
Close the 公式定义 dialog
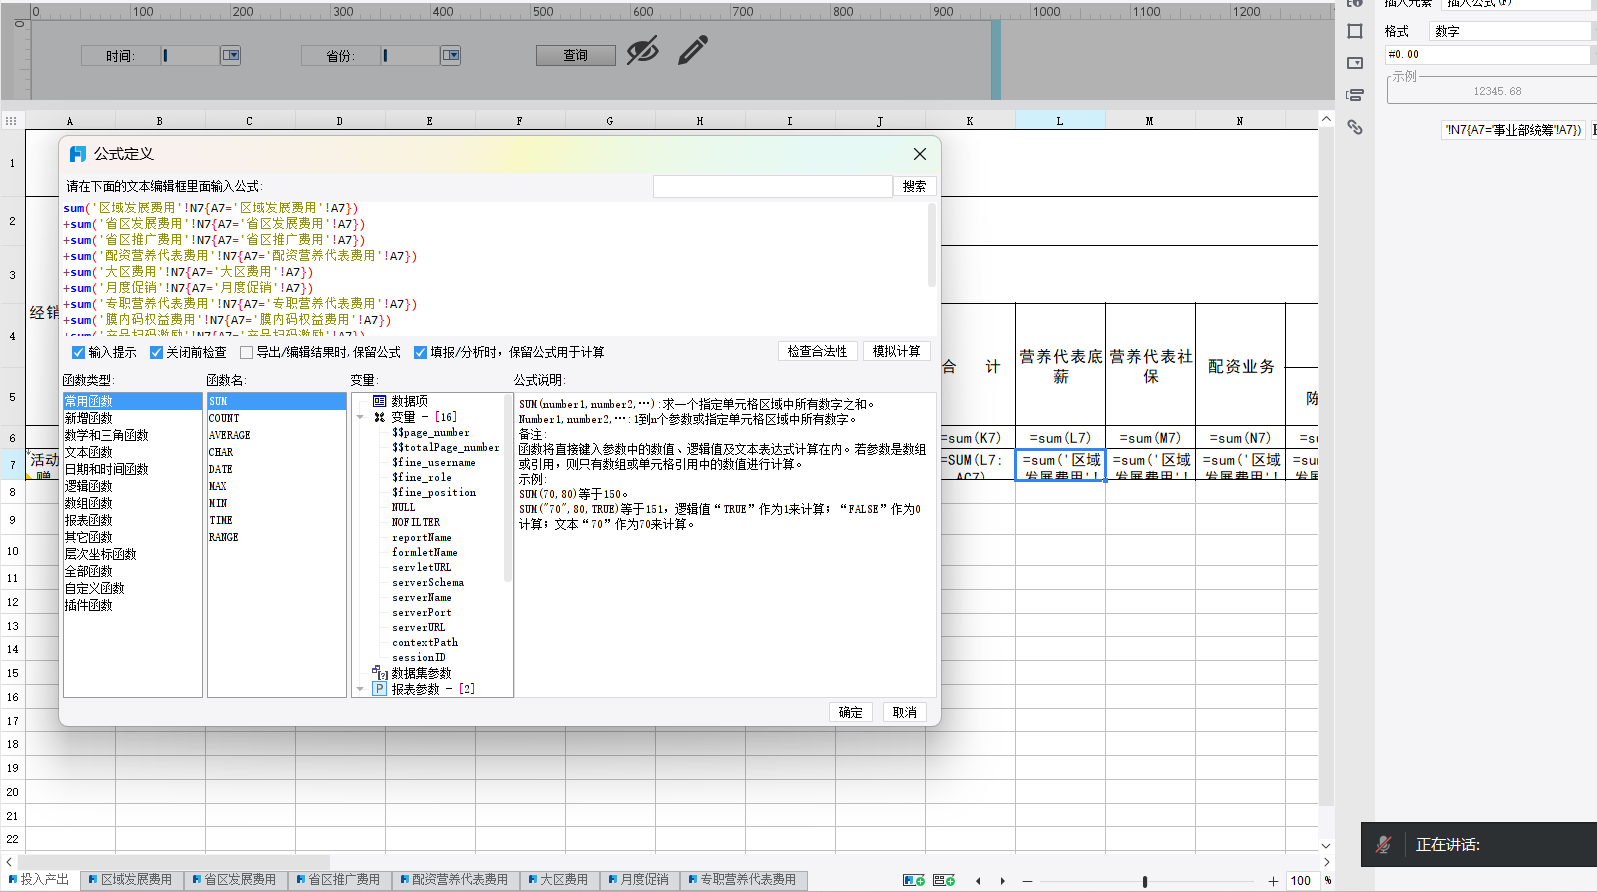[920, 154]
